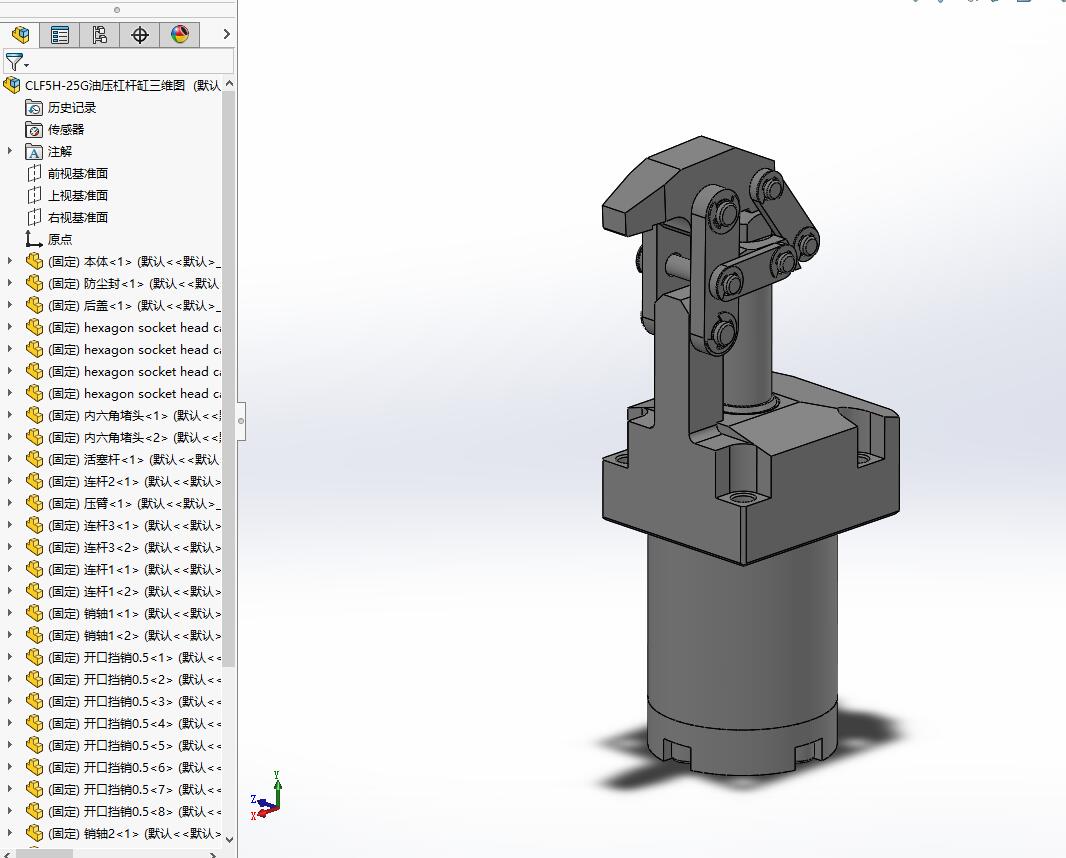This screenshot has width=1066, height=858.
Task: Click the 内六角堵头<2> part icon
Action: (x=34, y=437)
